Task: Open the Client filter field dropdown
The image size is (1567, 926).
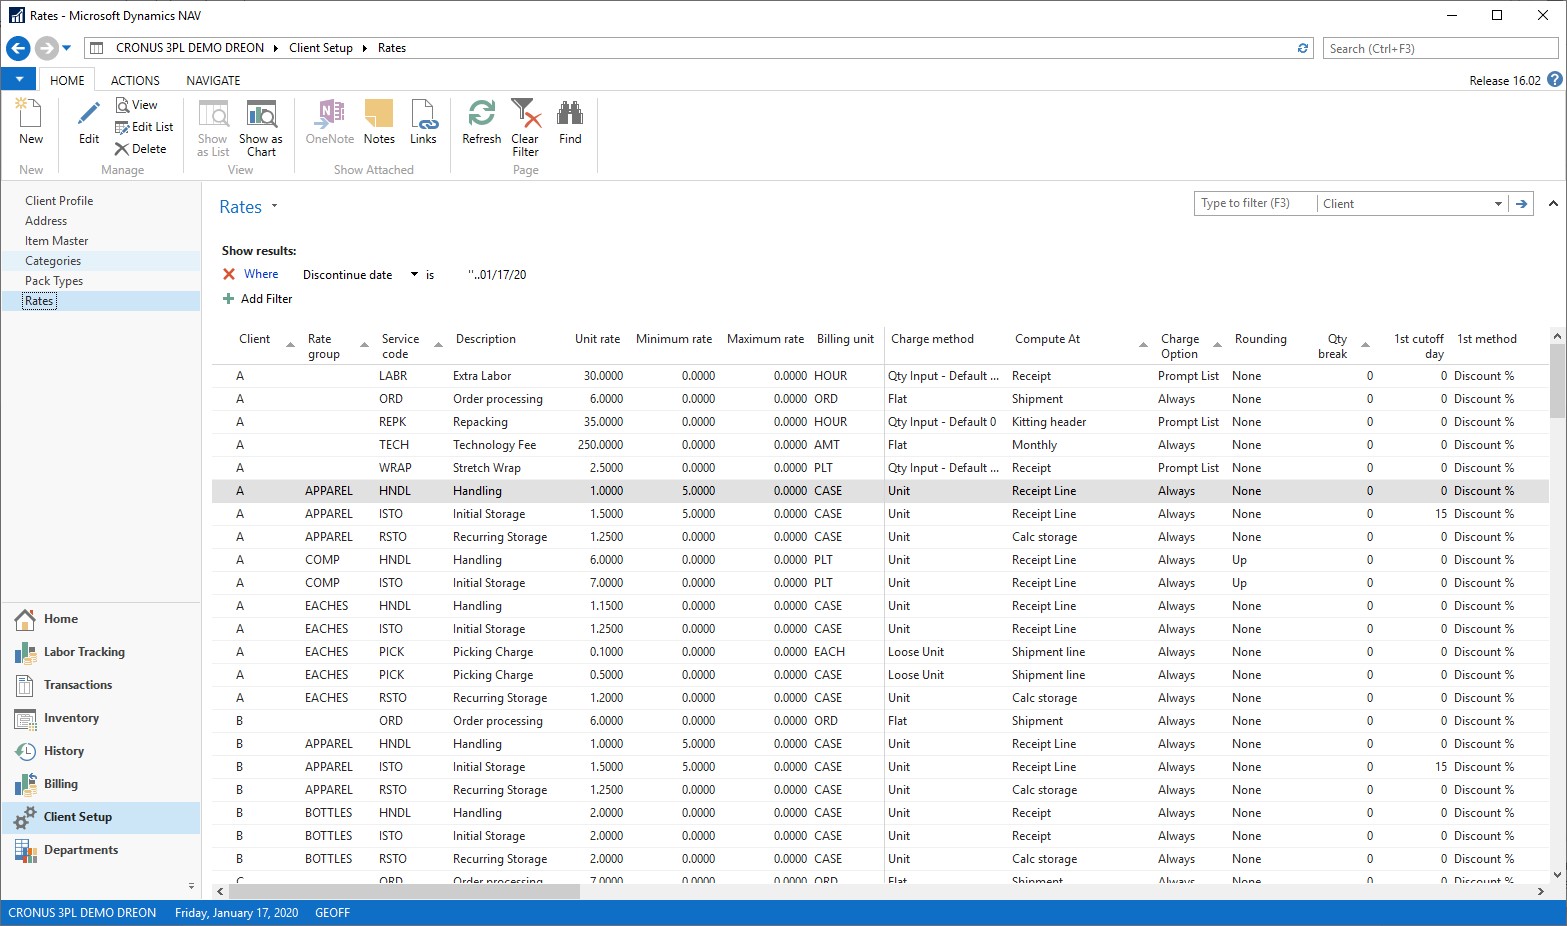Action: click(x=1498, y=204)
